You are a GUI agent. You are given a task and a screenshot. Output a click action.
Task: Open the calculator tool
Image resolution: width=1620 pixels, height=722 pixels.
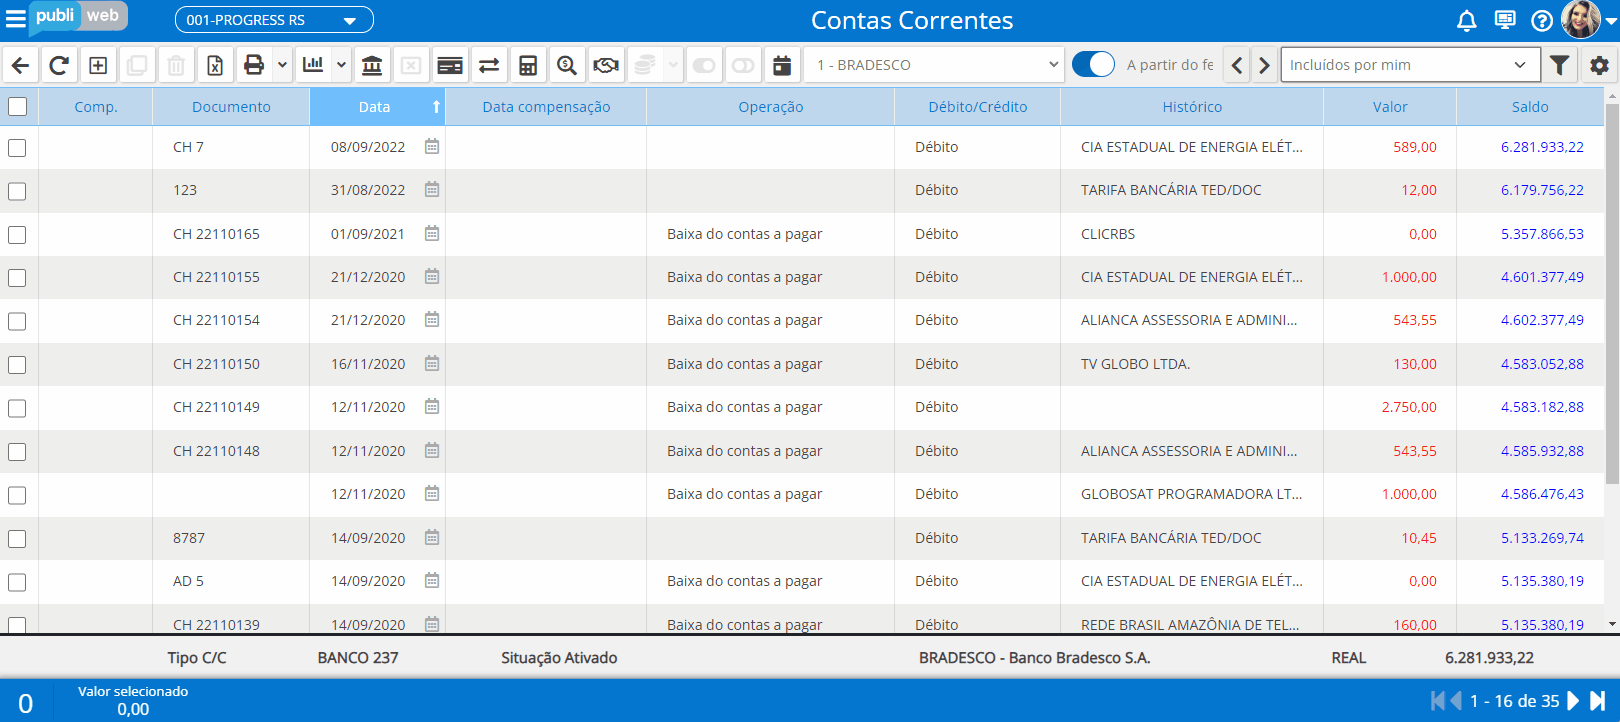pyautogui.click(x=528, y=65)
